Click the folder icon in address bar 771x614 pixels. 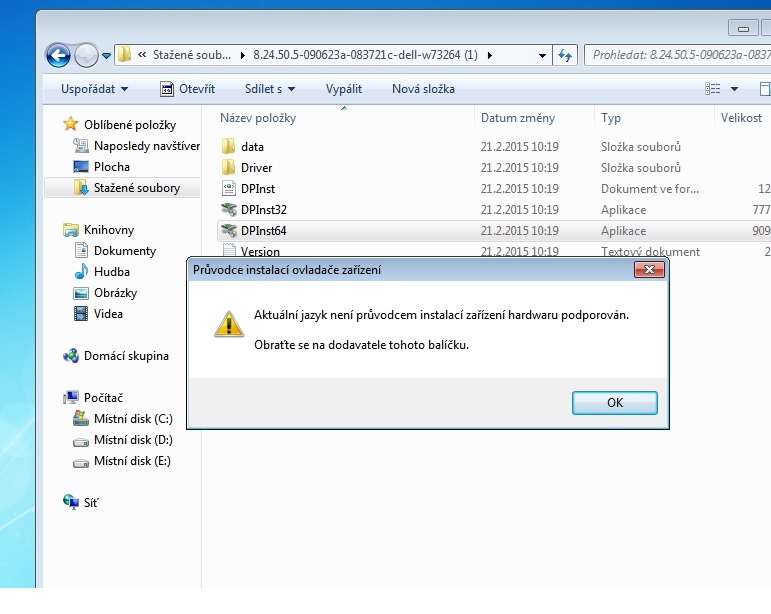(124, 55)
